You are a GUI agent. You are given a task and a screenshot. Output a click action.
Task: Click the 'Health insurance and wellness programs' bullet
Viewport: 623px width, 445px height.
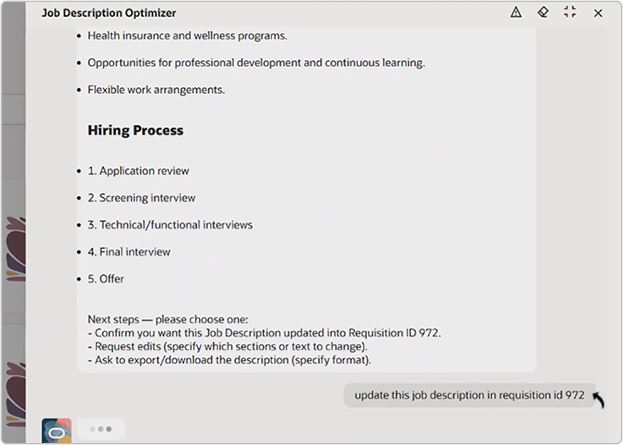(187, 36)
